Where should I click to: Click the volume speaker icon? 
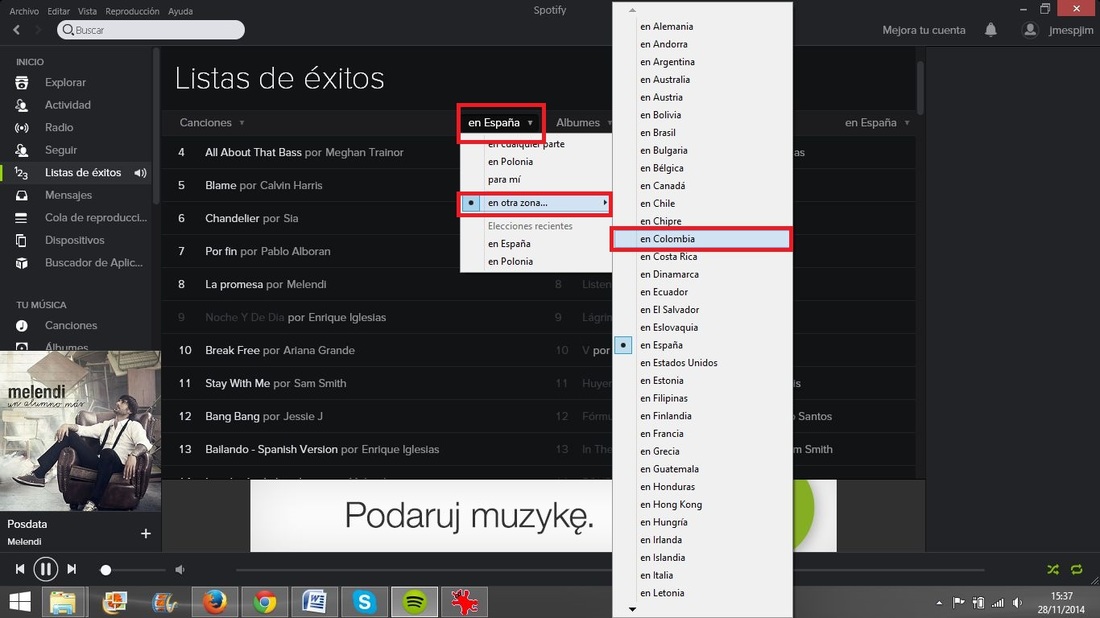coord(180,570)
